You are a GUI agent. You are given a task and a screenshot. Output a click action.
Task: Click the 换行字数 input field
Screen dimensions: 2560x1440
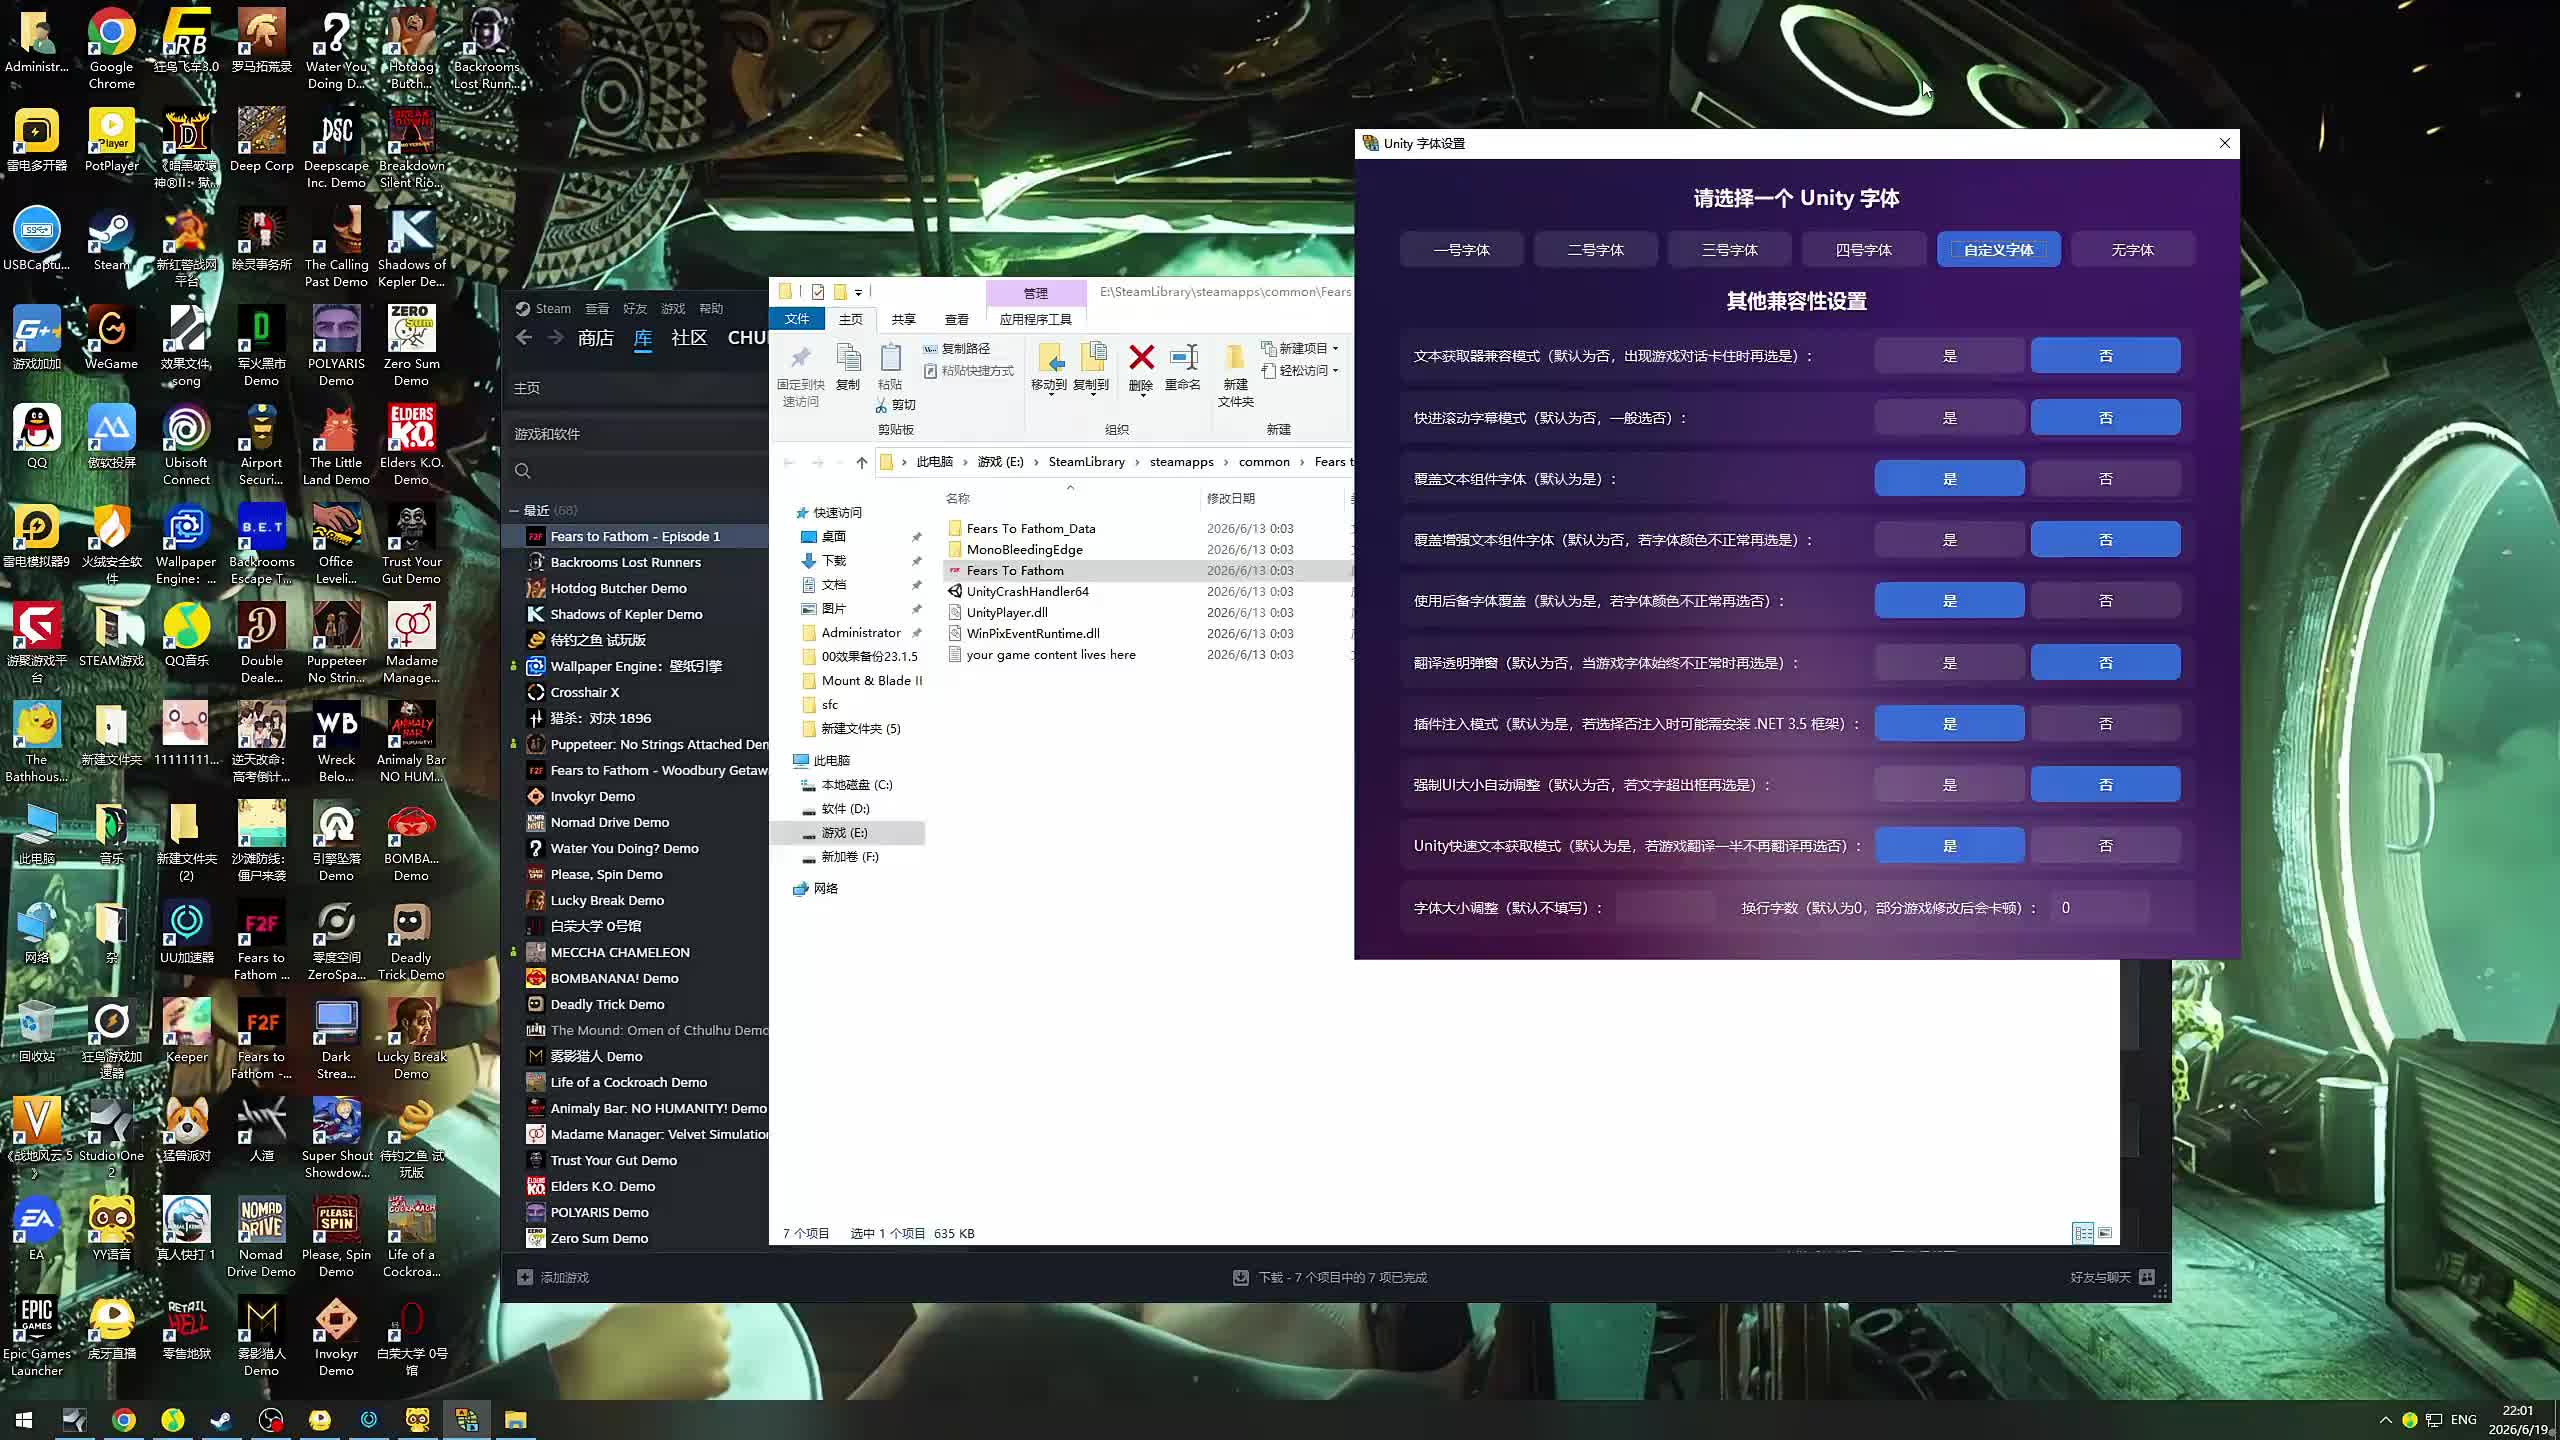tap(2098, 908)
